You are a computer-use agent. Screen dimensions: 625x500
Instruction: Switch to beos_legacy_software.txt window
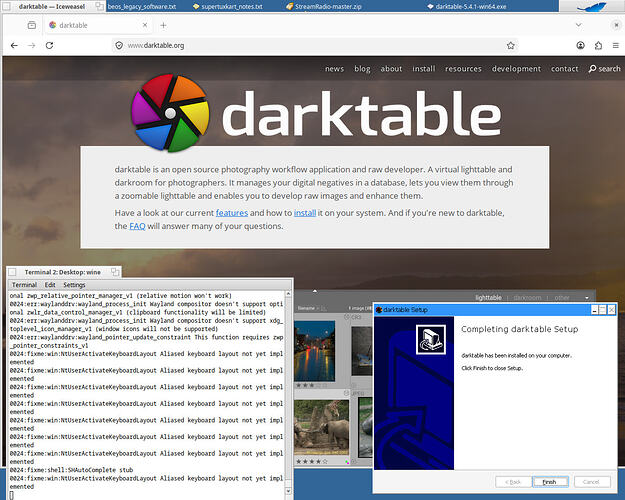(142, 6)
